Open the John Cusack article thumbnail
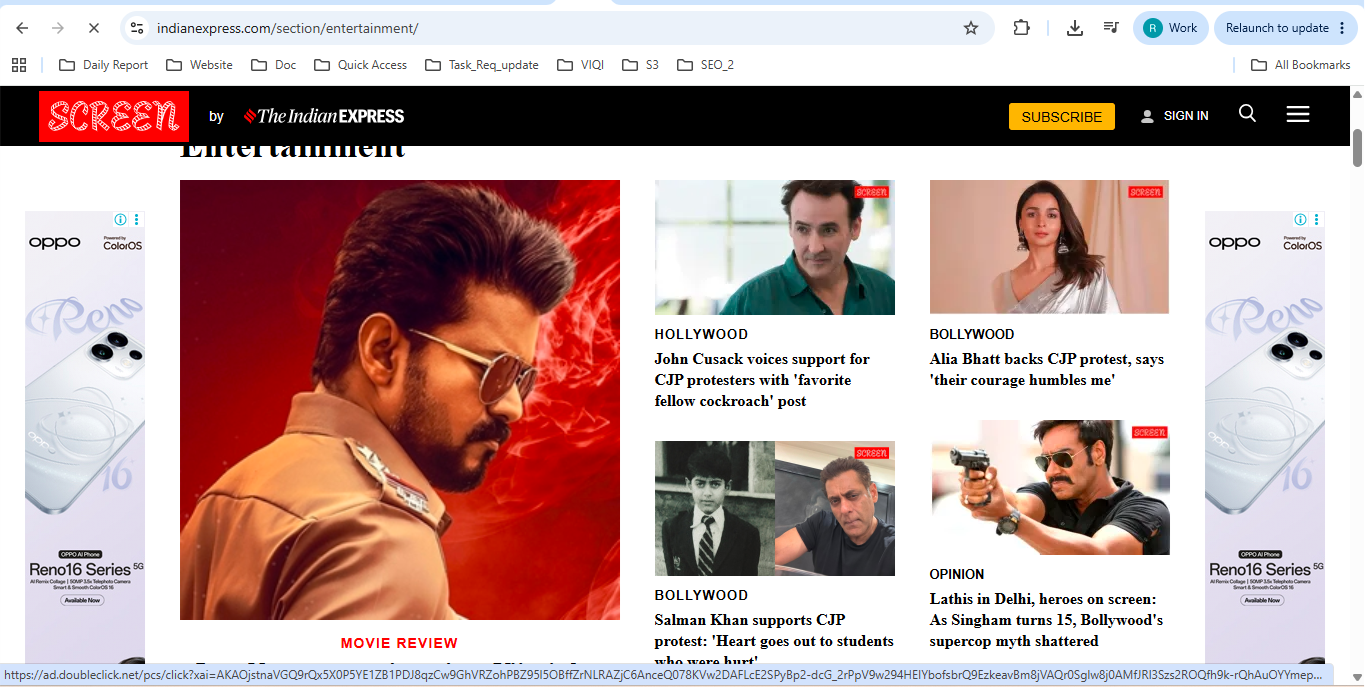 [775, 247]
